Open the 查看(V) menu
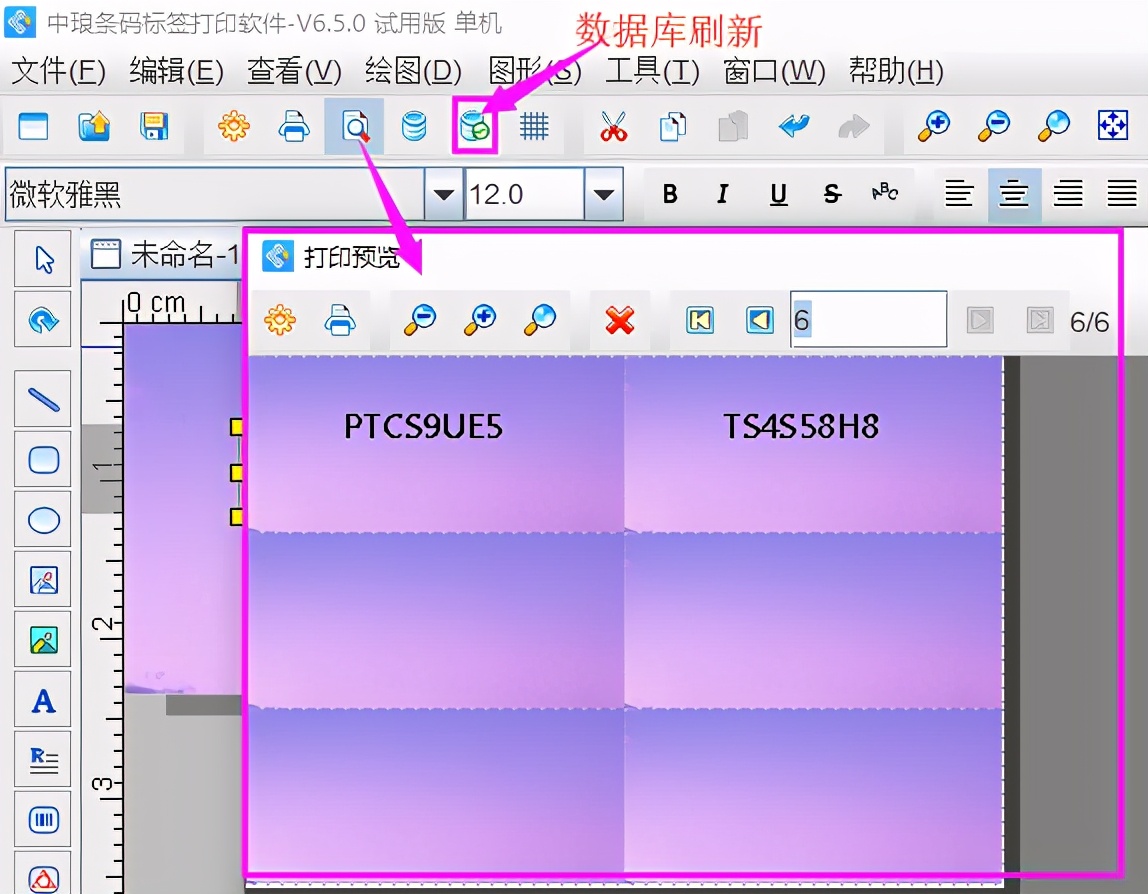This screenshot has width=1148, height=894. [x=294, y=71]
